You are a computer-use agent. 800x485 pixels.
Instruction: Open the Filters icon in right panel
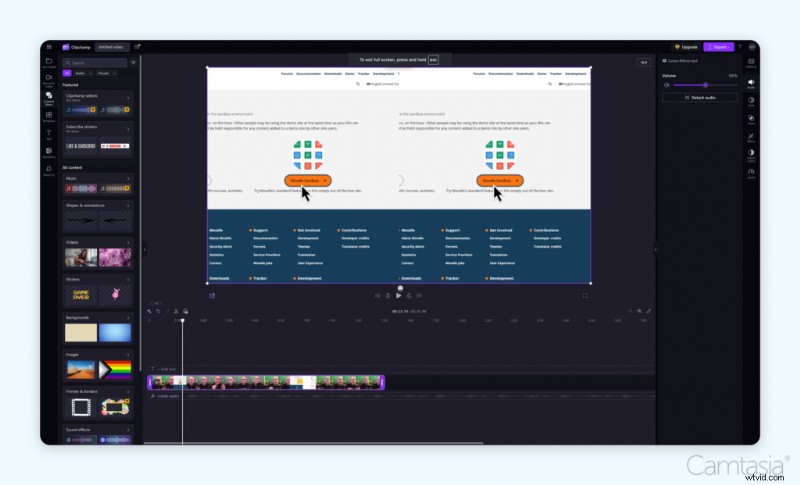click(x=751, y=117)
